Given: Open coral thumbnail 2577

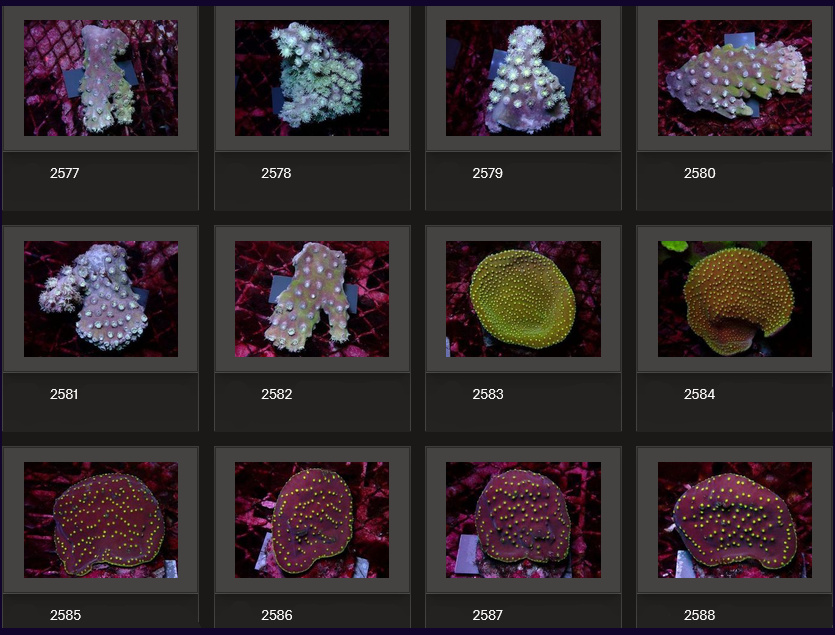Looking at the screenshot, I should (101, 78).
